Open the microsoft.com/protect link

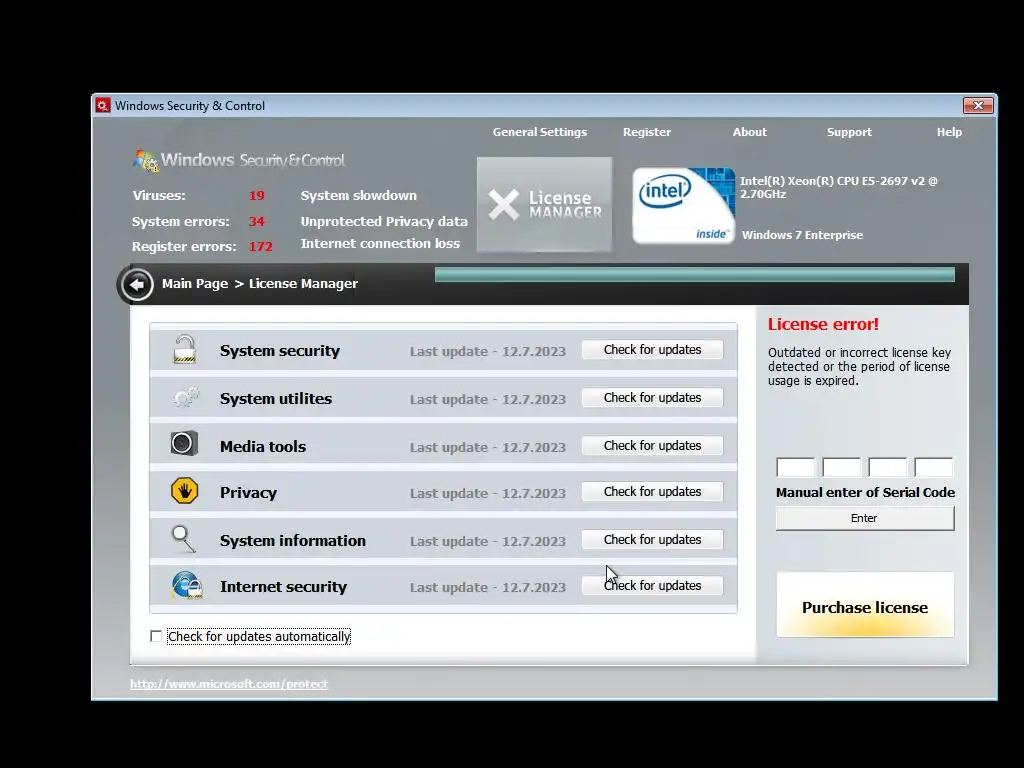click(229, 684)
